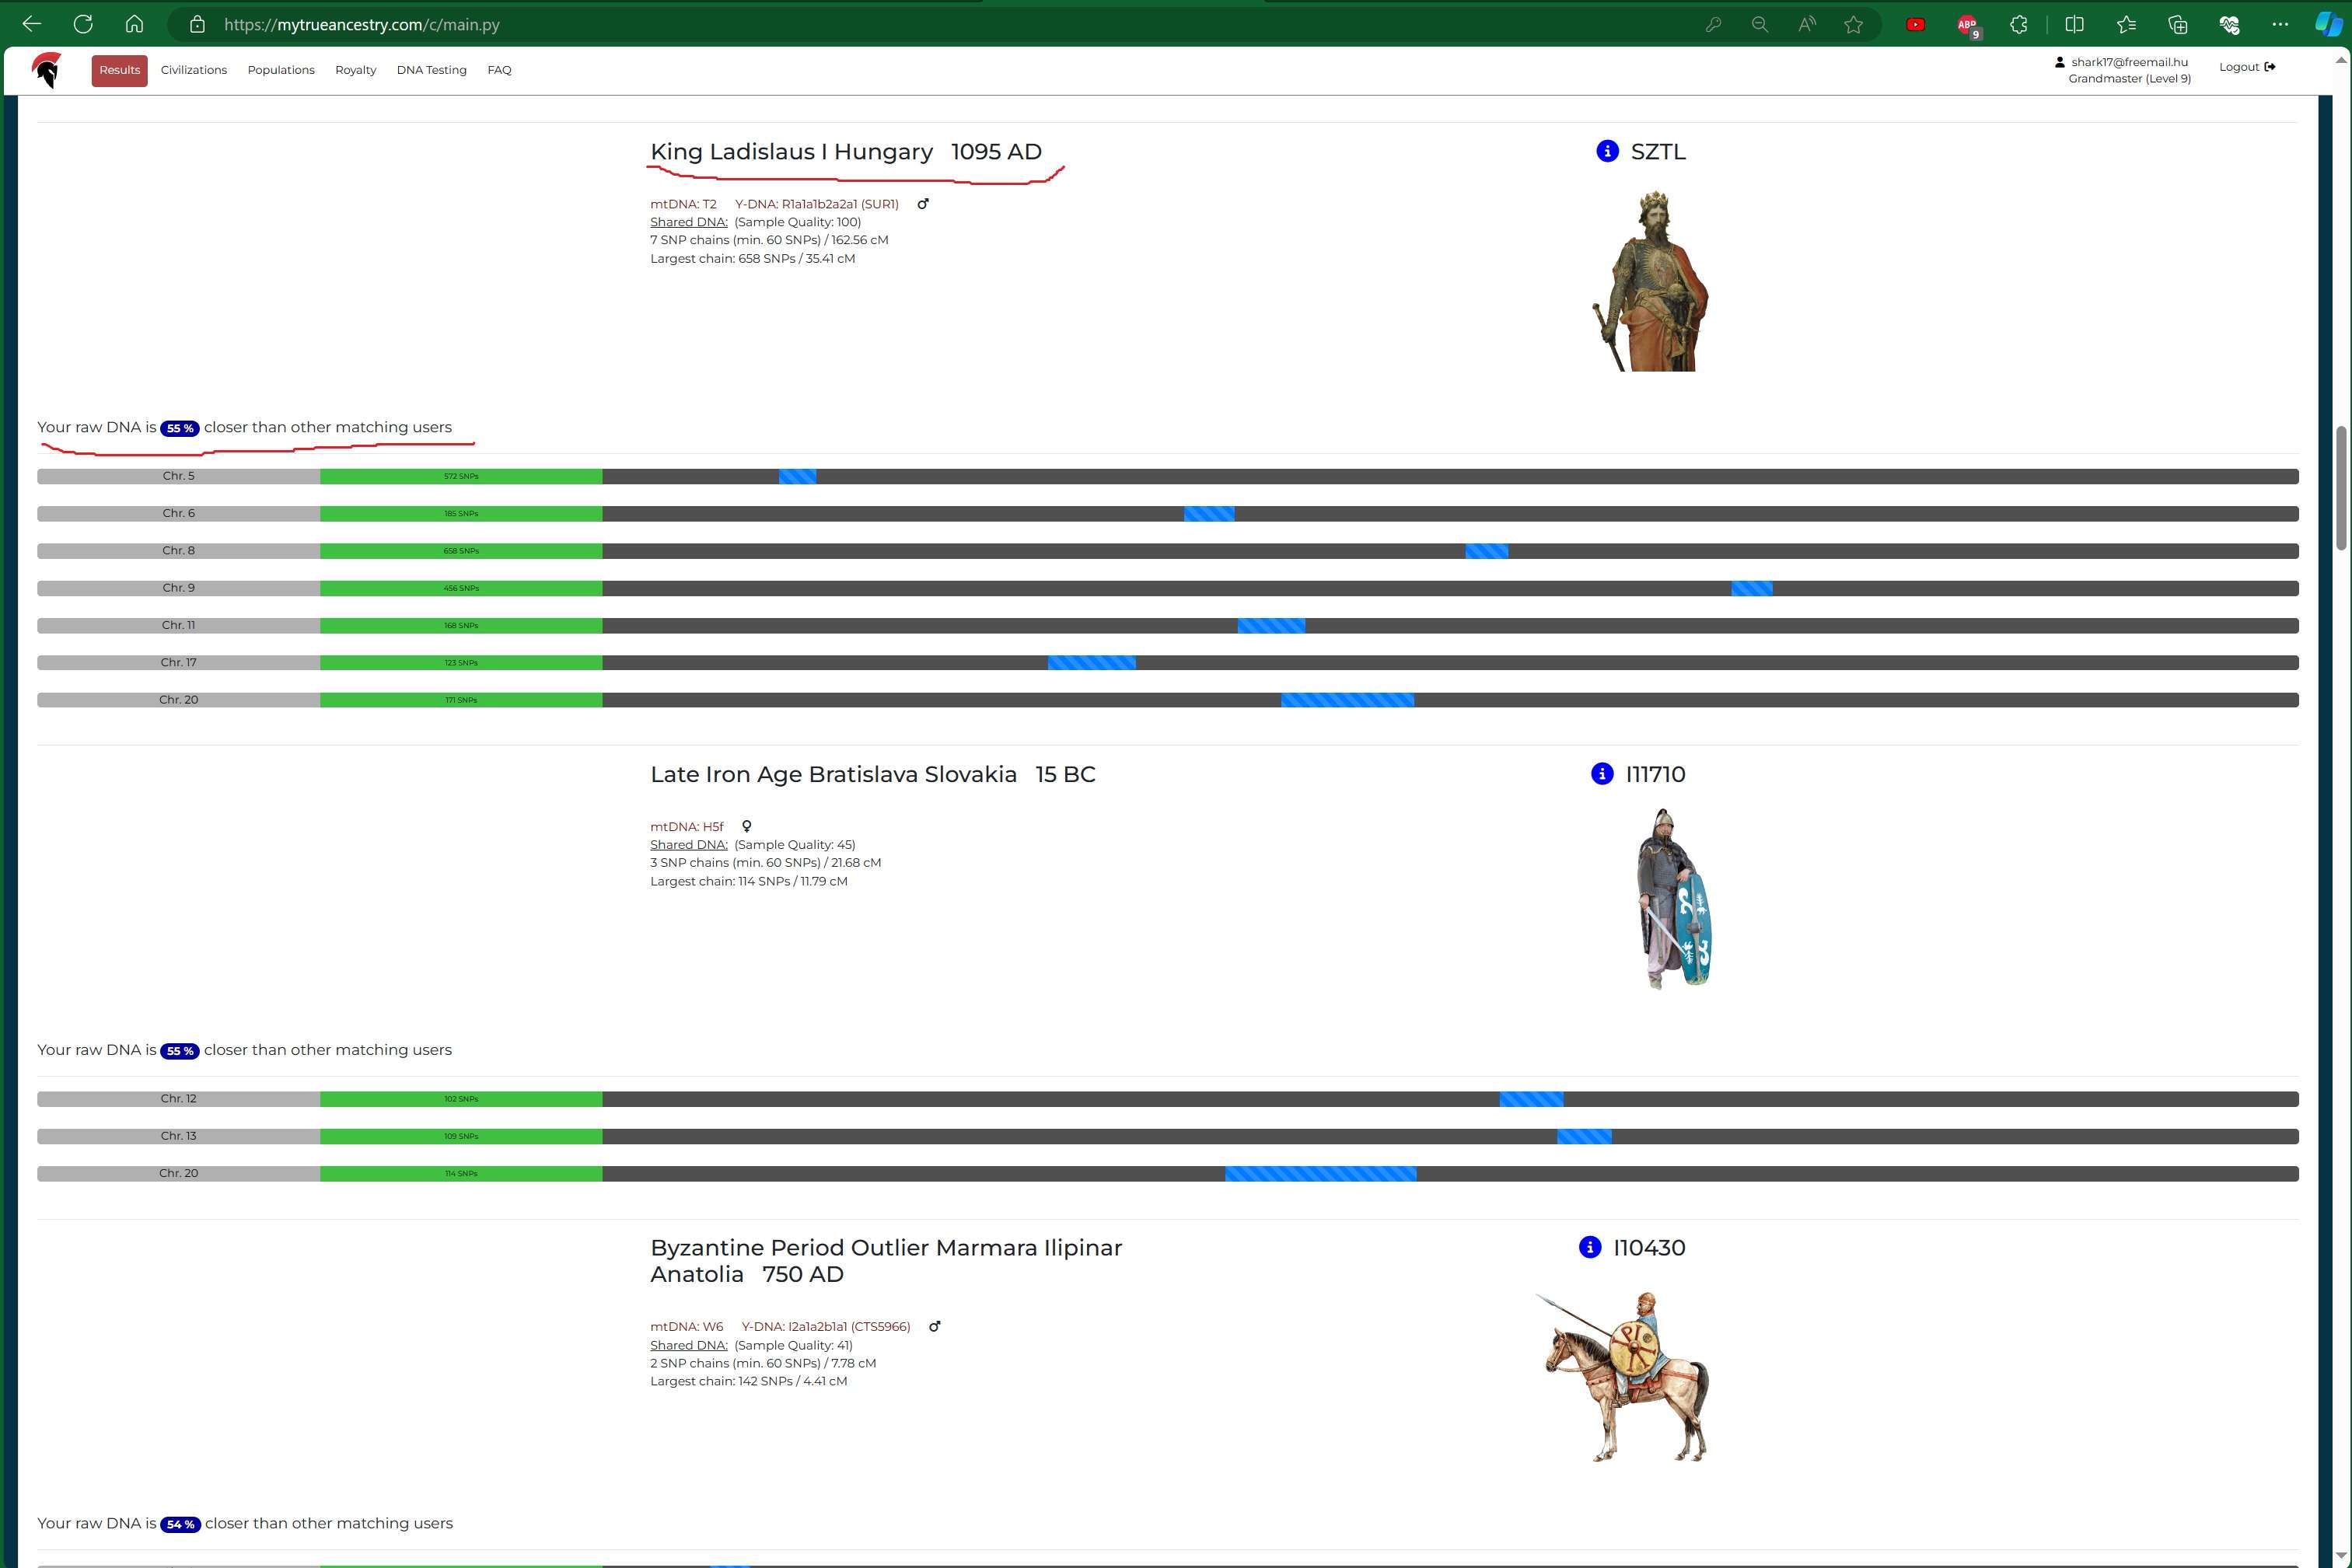Click blue segment on Chr. 20 bar of King Ladislaus
Image resolution: width=2352 pixels, height=1568 pixels.
(x=1347, y=700)
